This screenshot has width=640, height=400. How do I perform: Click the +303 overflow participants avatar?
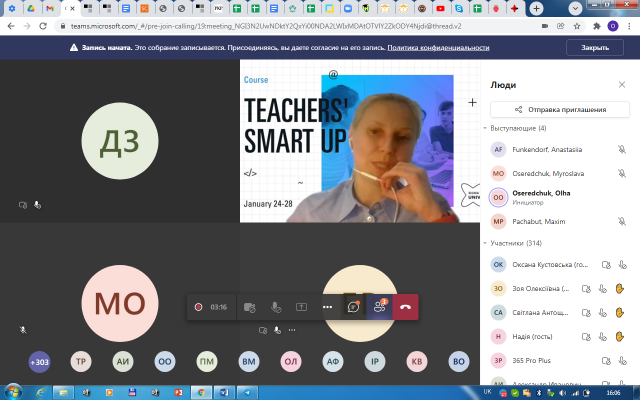coord(40,362)
